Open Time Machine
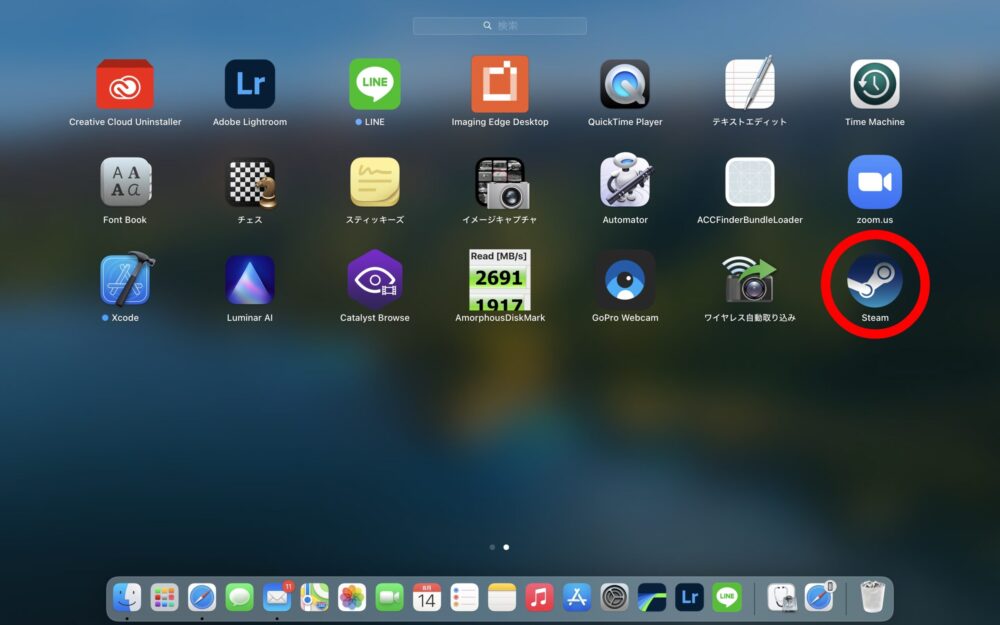This screenshot has height=625, width=1000. (874, 84)
